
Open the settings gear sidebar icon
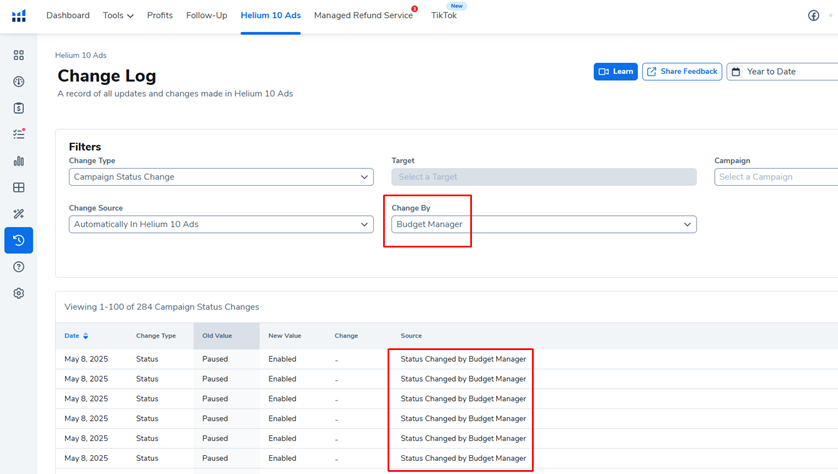coord(18,294)
